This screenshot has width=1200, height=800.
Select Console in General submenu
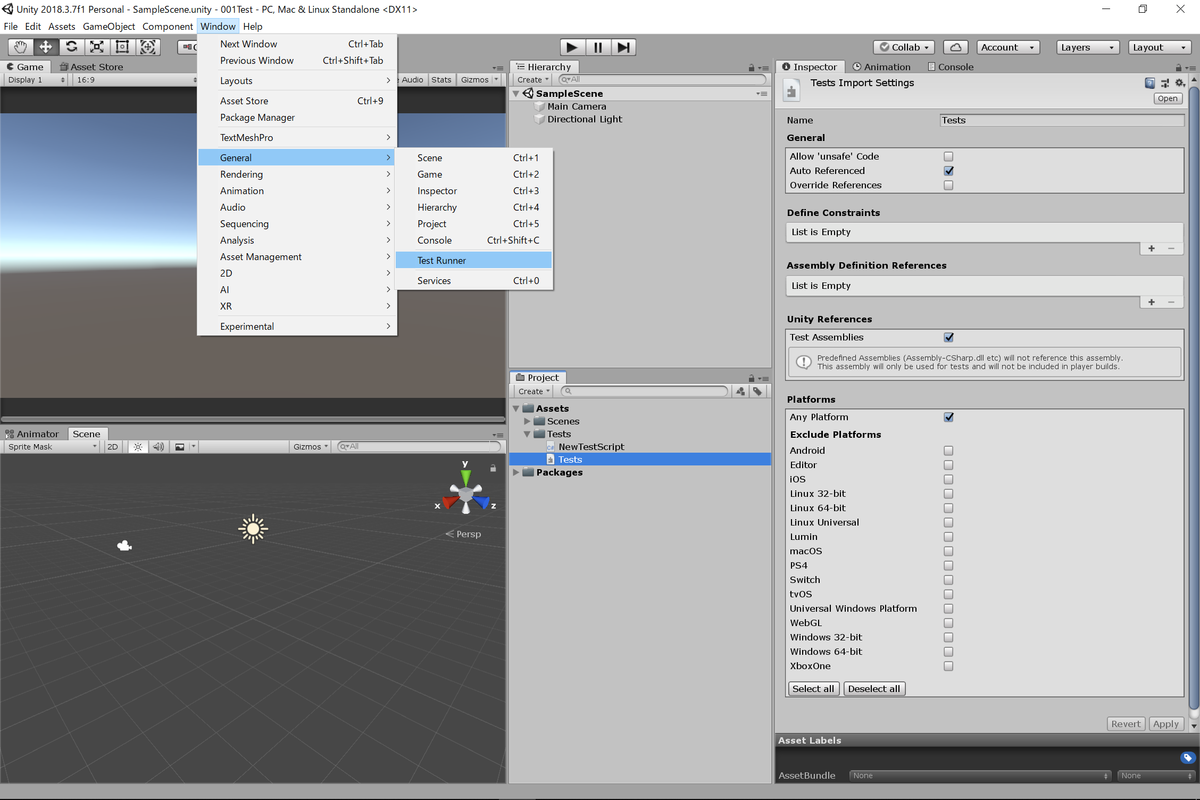(x=473, y=240)
